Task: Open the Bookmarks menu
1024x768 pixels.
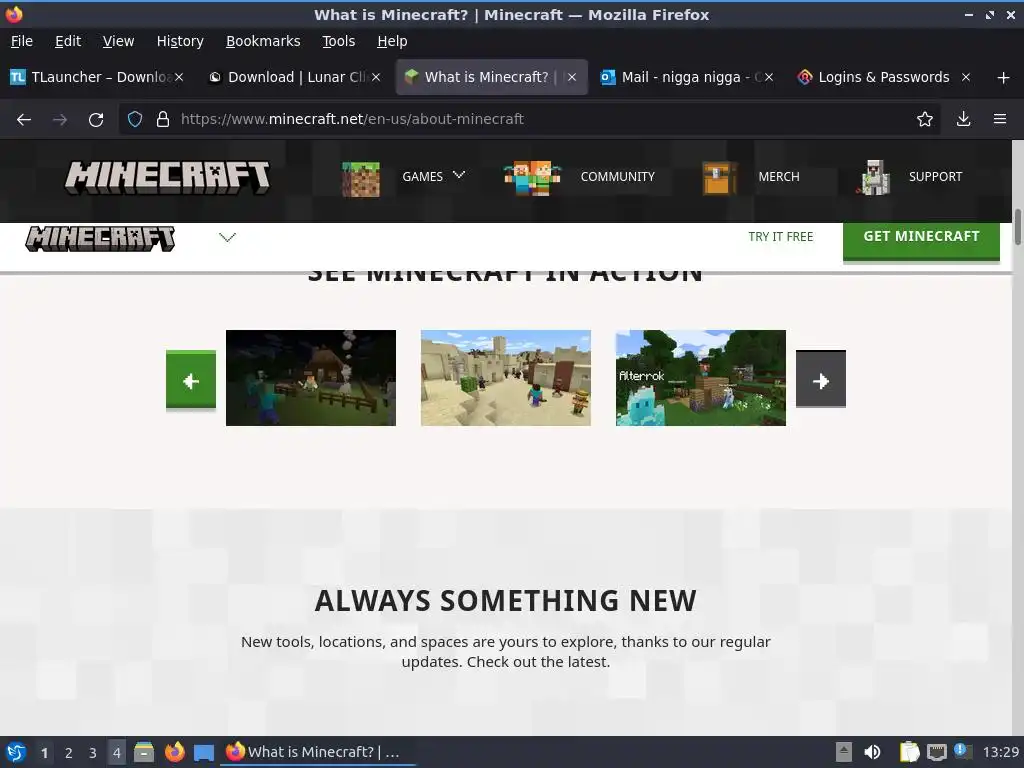Action: (x=263, y=41)
